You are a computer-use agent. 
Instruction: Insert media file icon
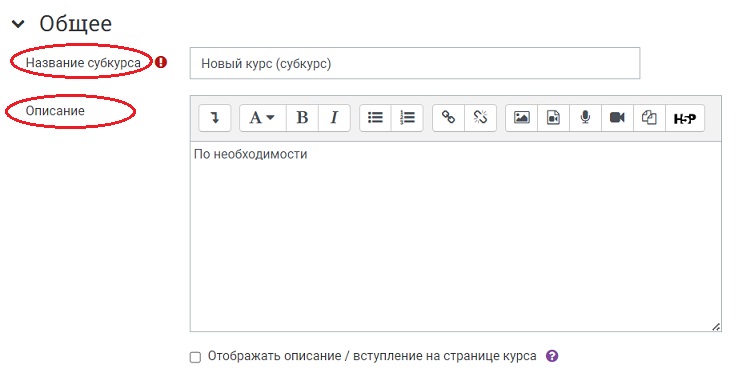(x=553, y=117)
